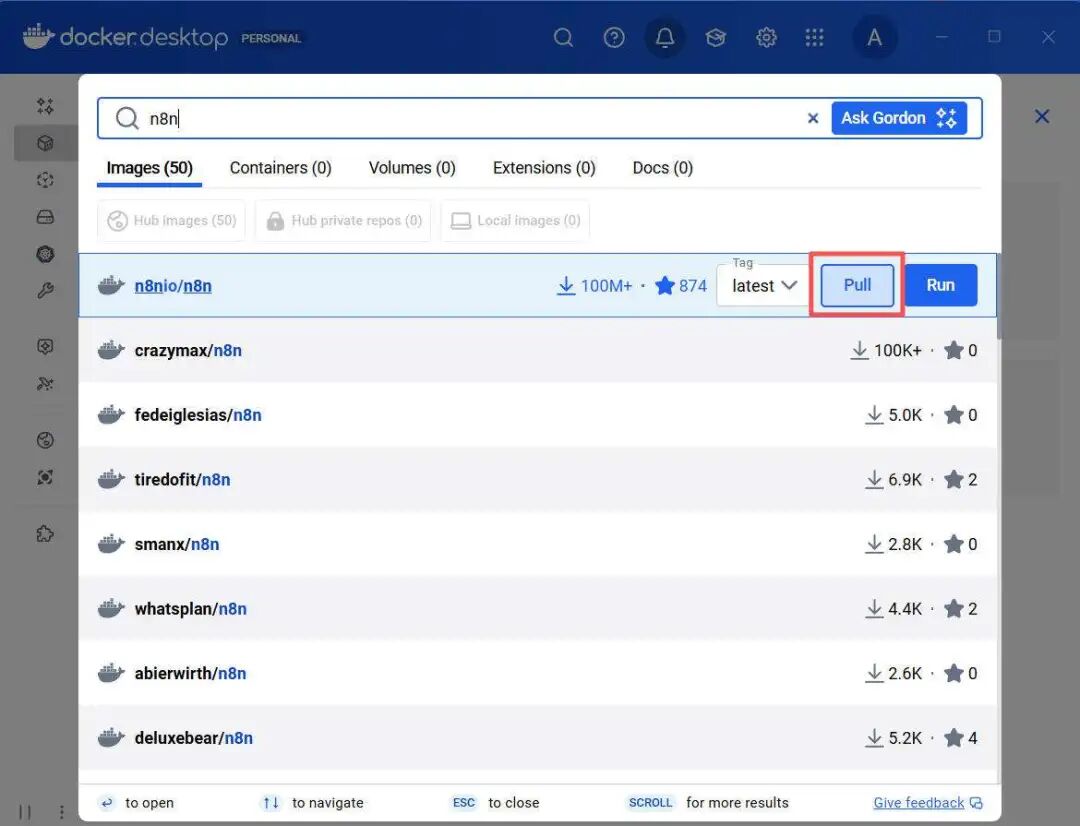1080x826 pixels.
Task: Toggle the Local images (0) filter
Action: (515, 220)
